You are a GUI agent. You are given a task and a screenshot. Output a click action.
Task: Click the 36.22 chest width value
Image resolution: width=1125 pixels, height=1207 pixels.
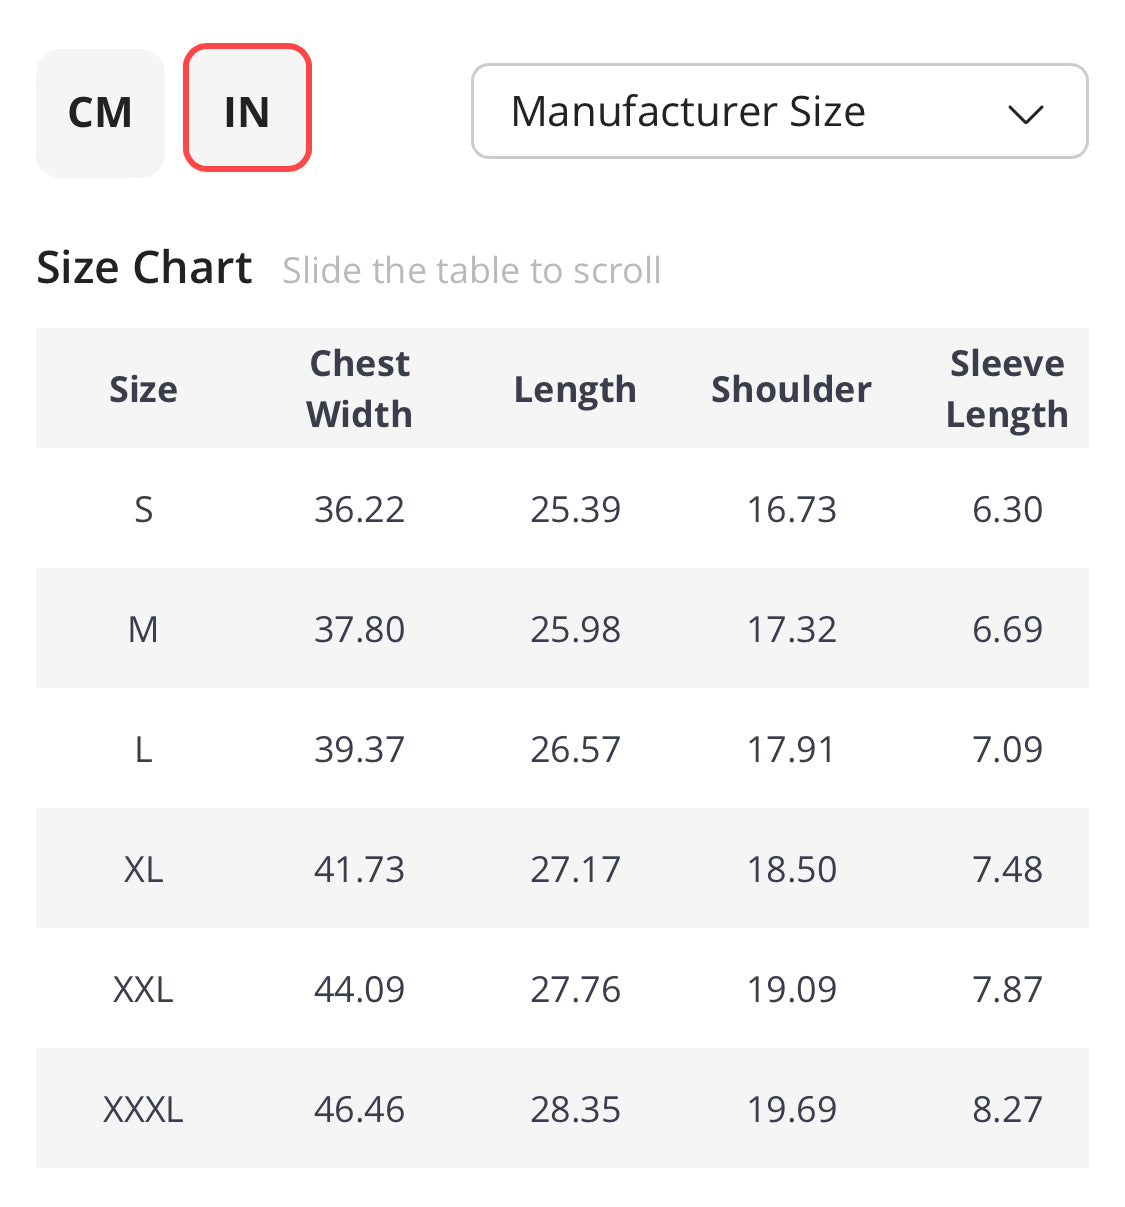click(x=359, y=510)
